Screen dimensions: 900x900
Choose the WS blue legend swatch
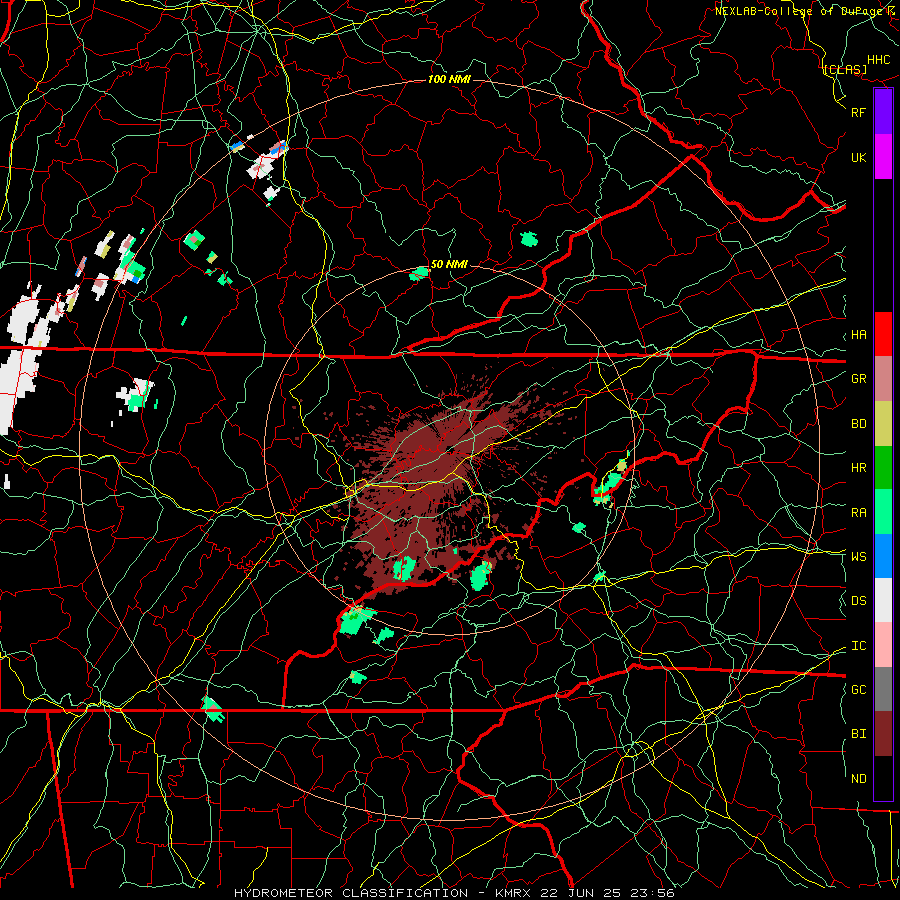[x=883, y=556]
